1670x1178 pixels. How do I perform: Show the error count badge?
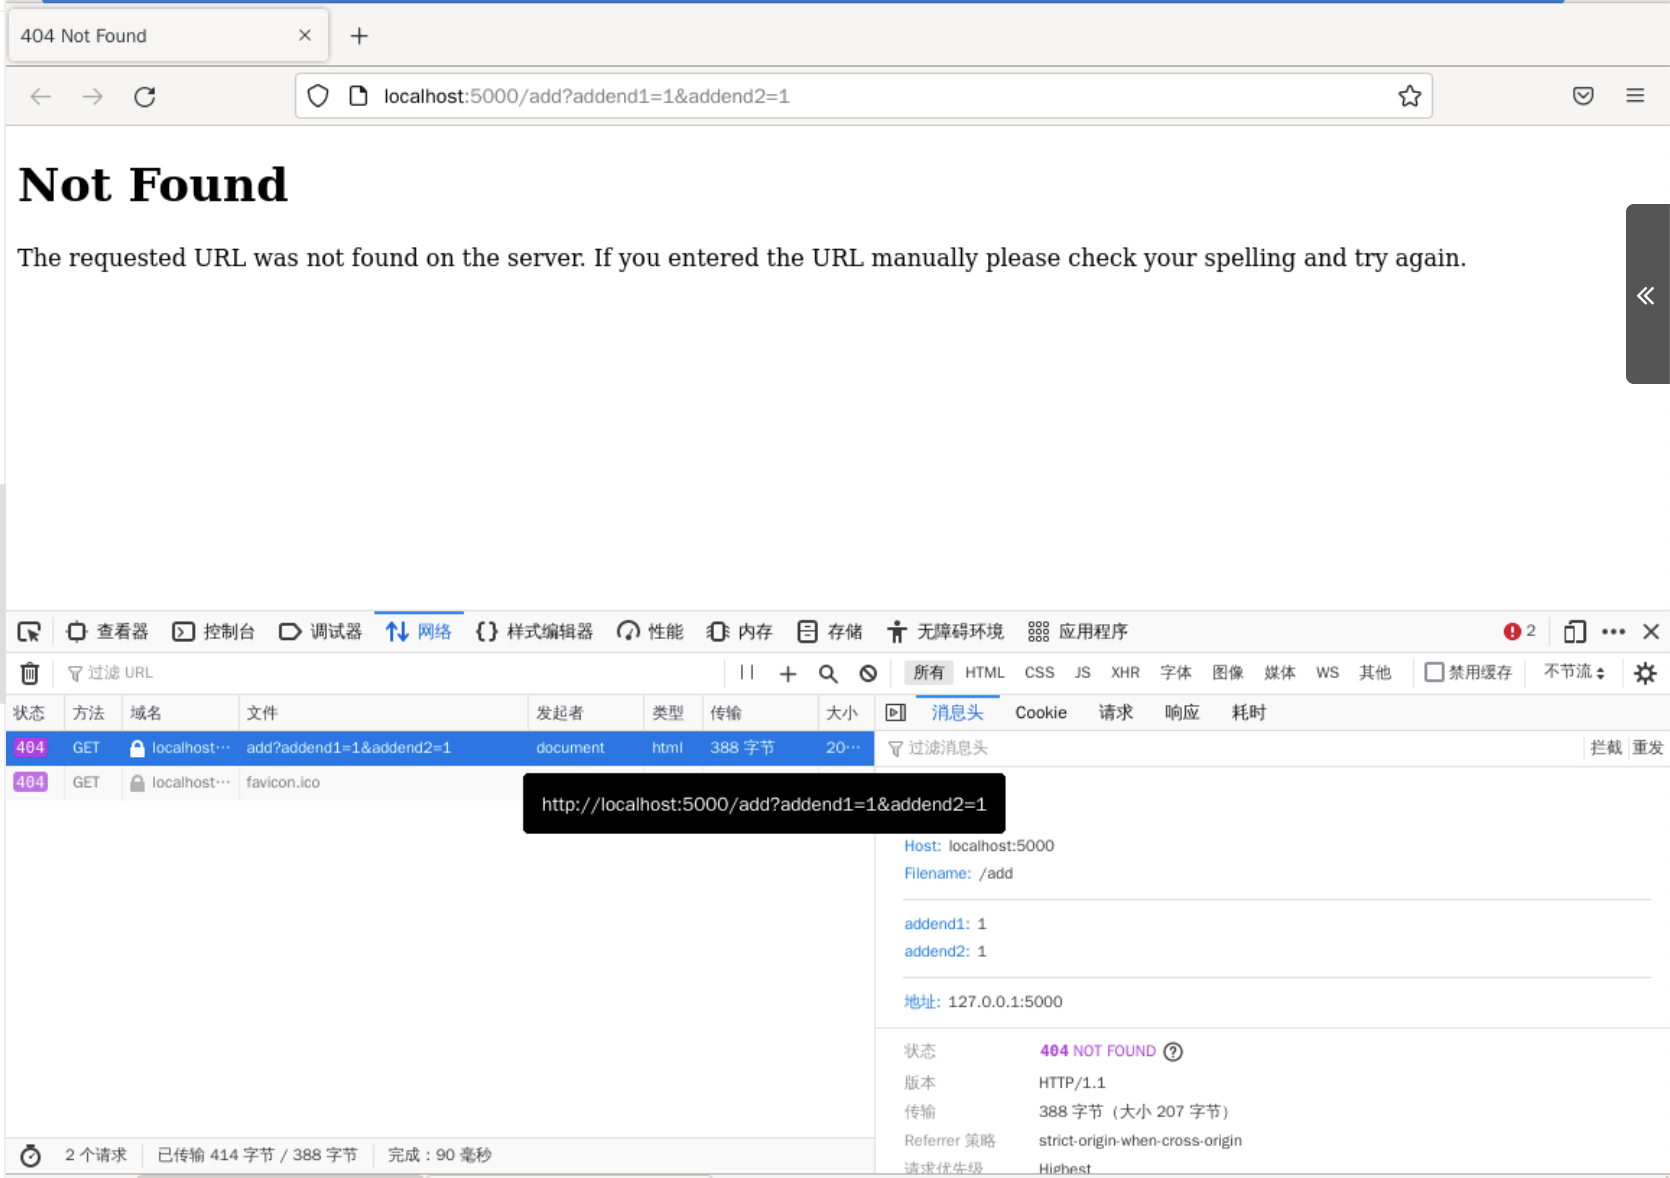pos(1520,631)
